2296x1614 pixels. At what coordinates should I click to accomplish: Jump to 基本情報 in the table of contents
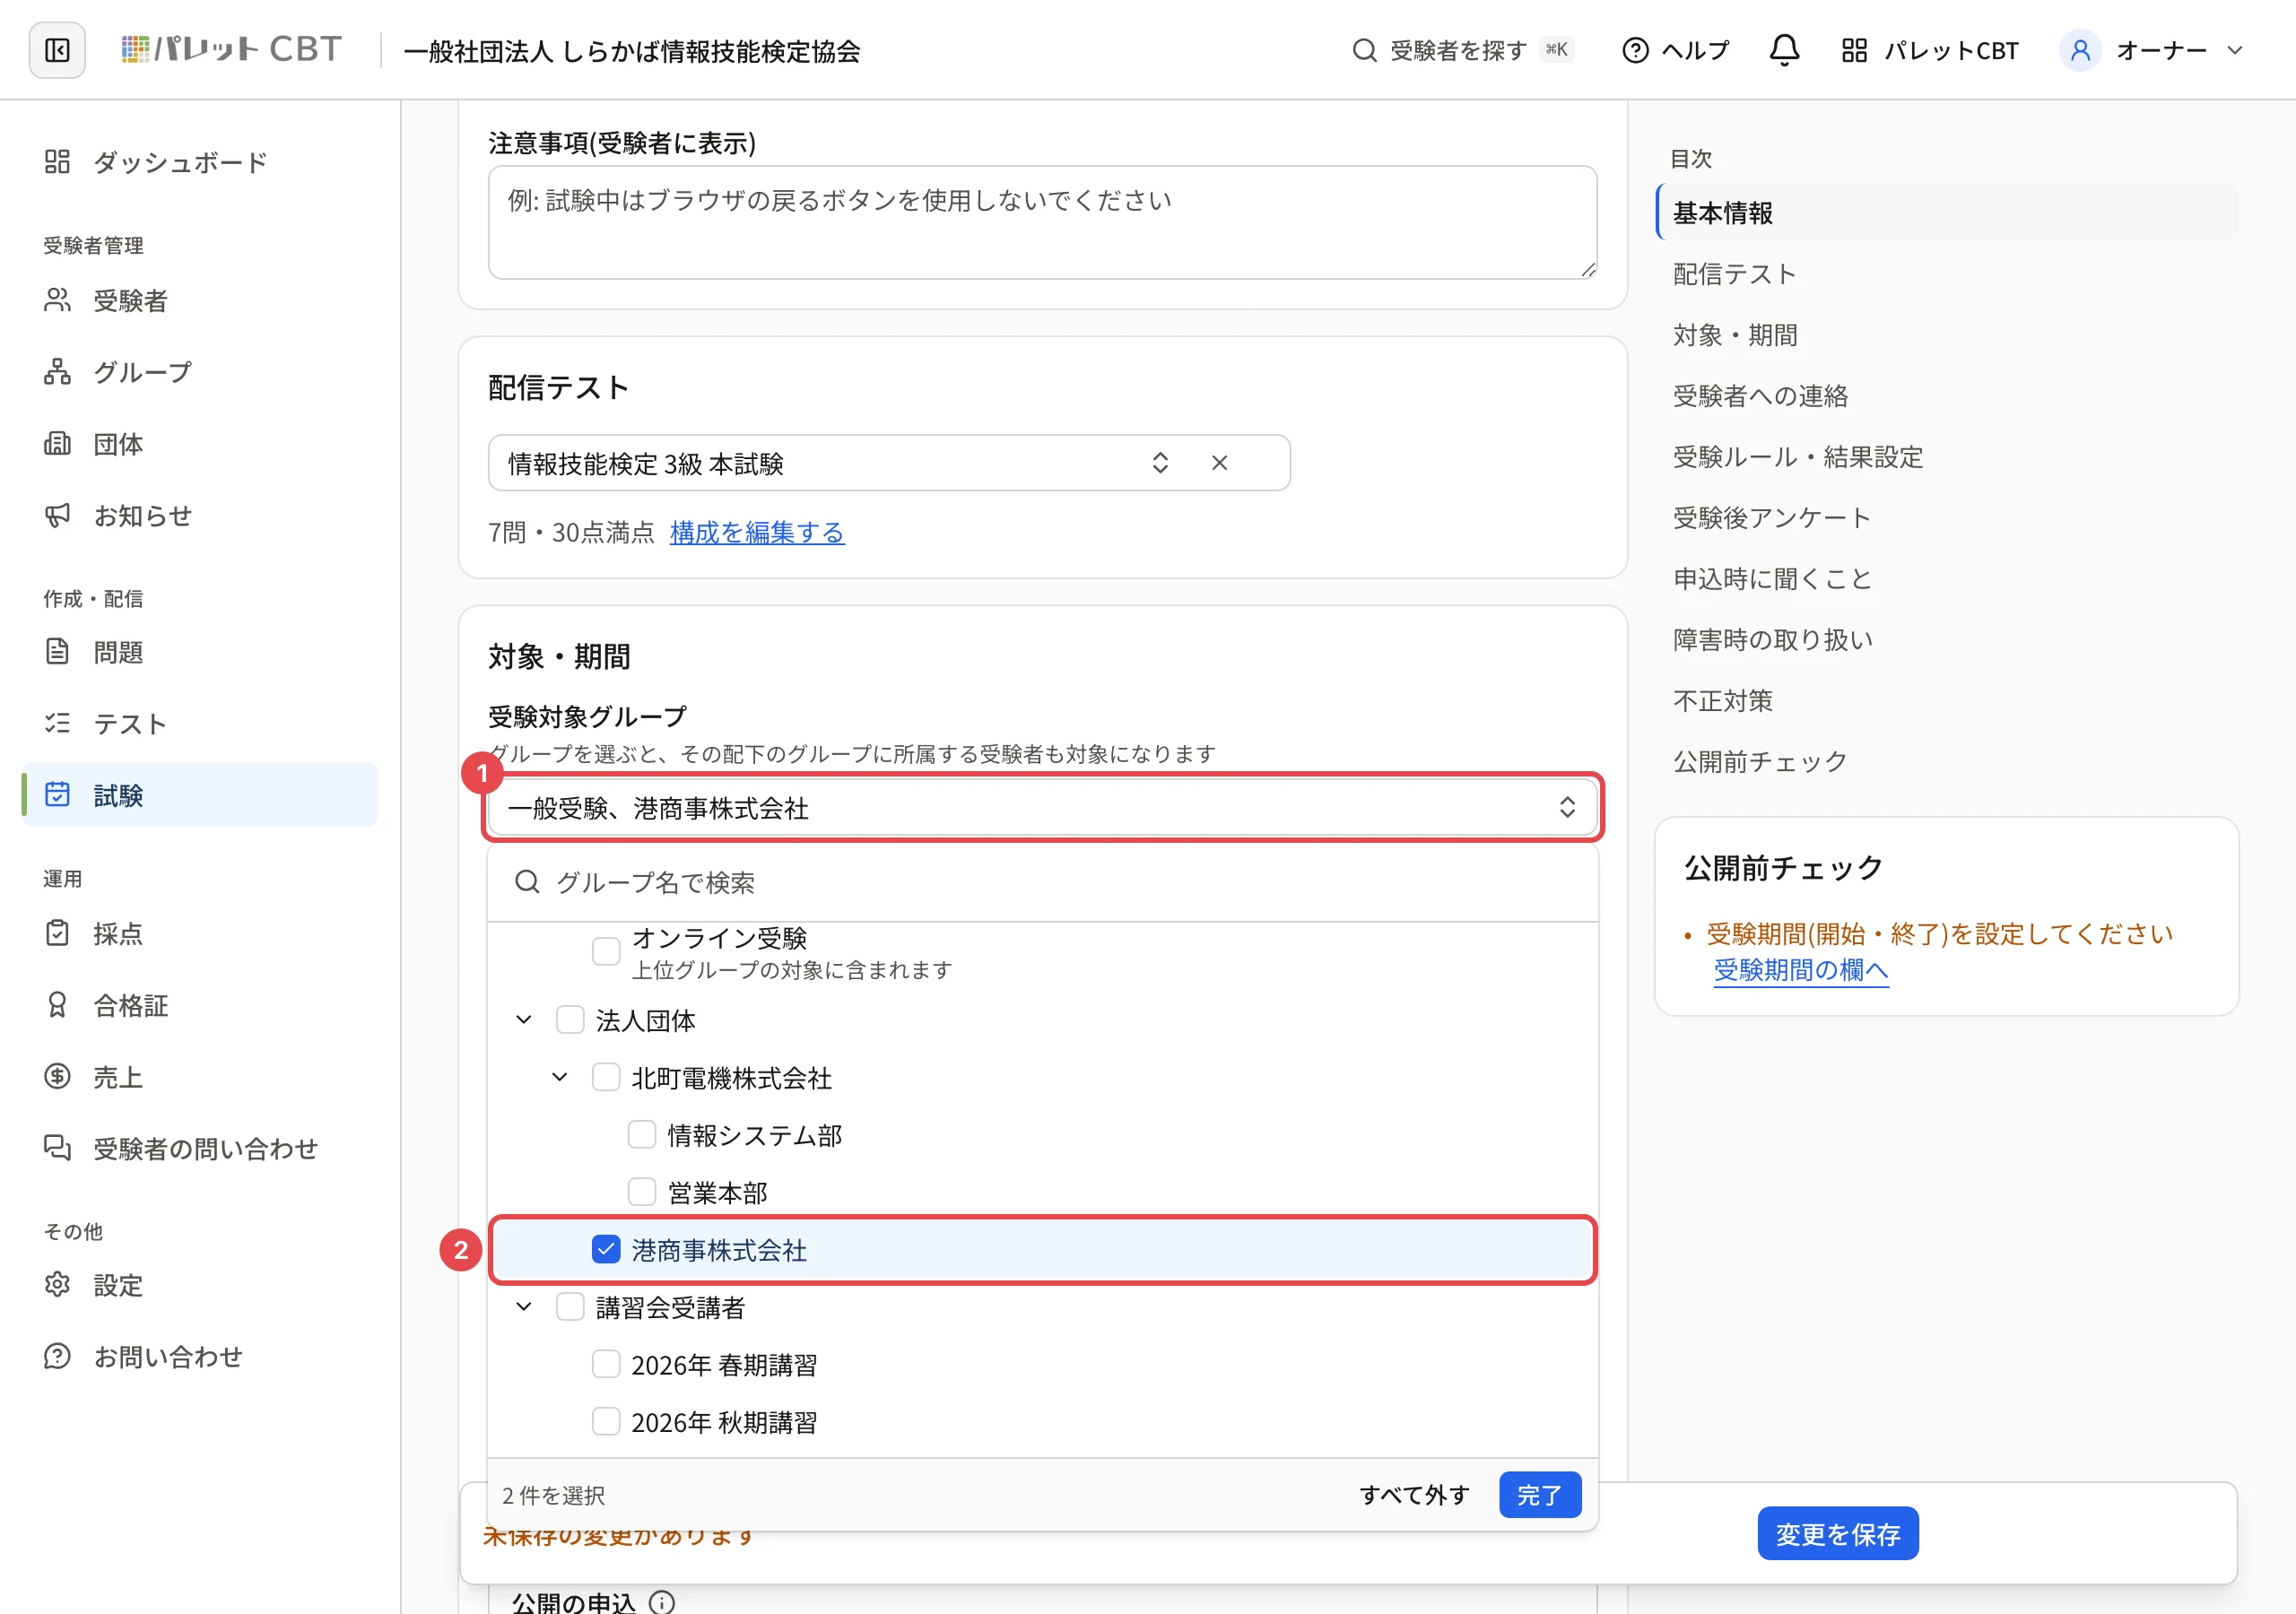coord(1946,212)
